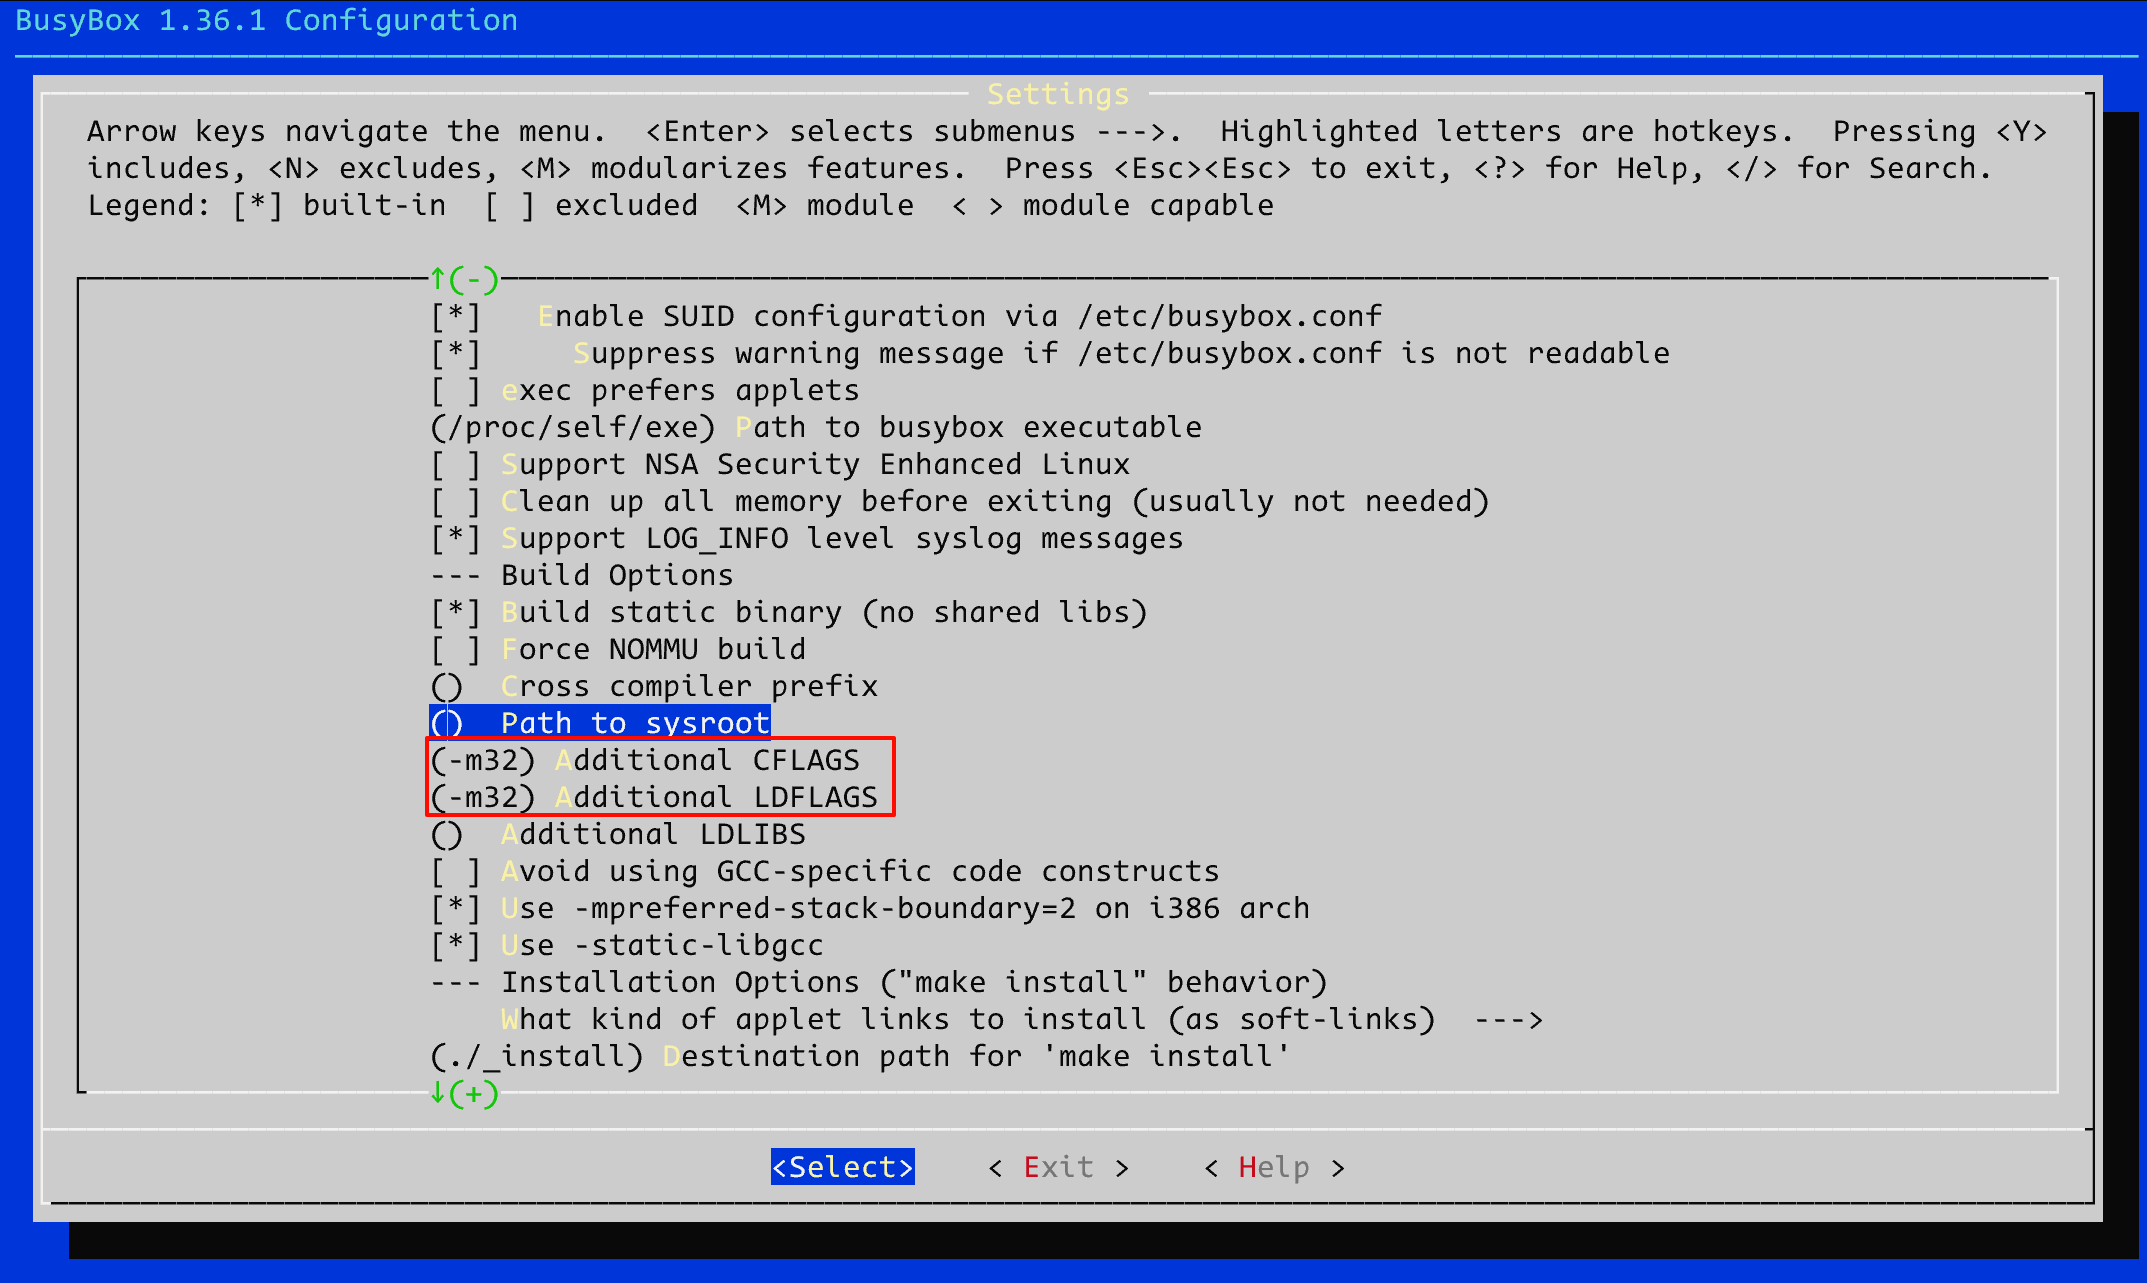
Task: Check exec prefers applets option
Action: pos(456,391)
